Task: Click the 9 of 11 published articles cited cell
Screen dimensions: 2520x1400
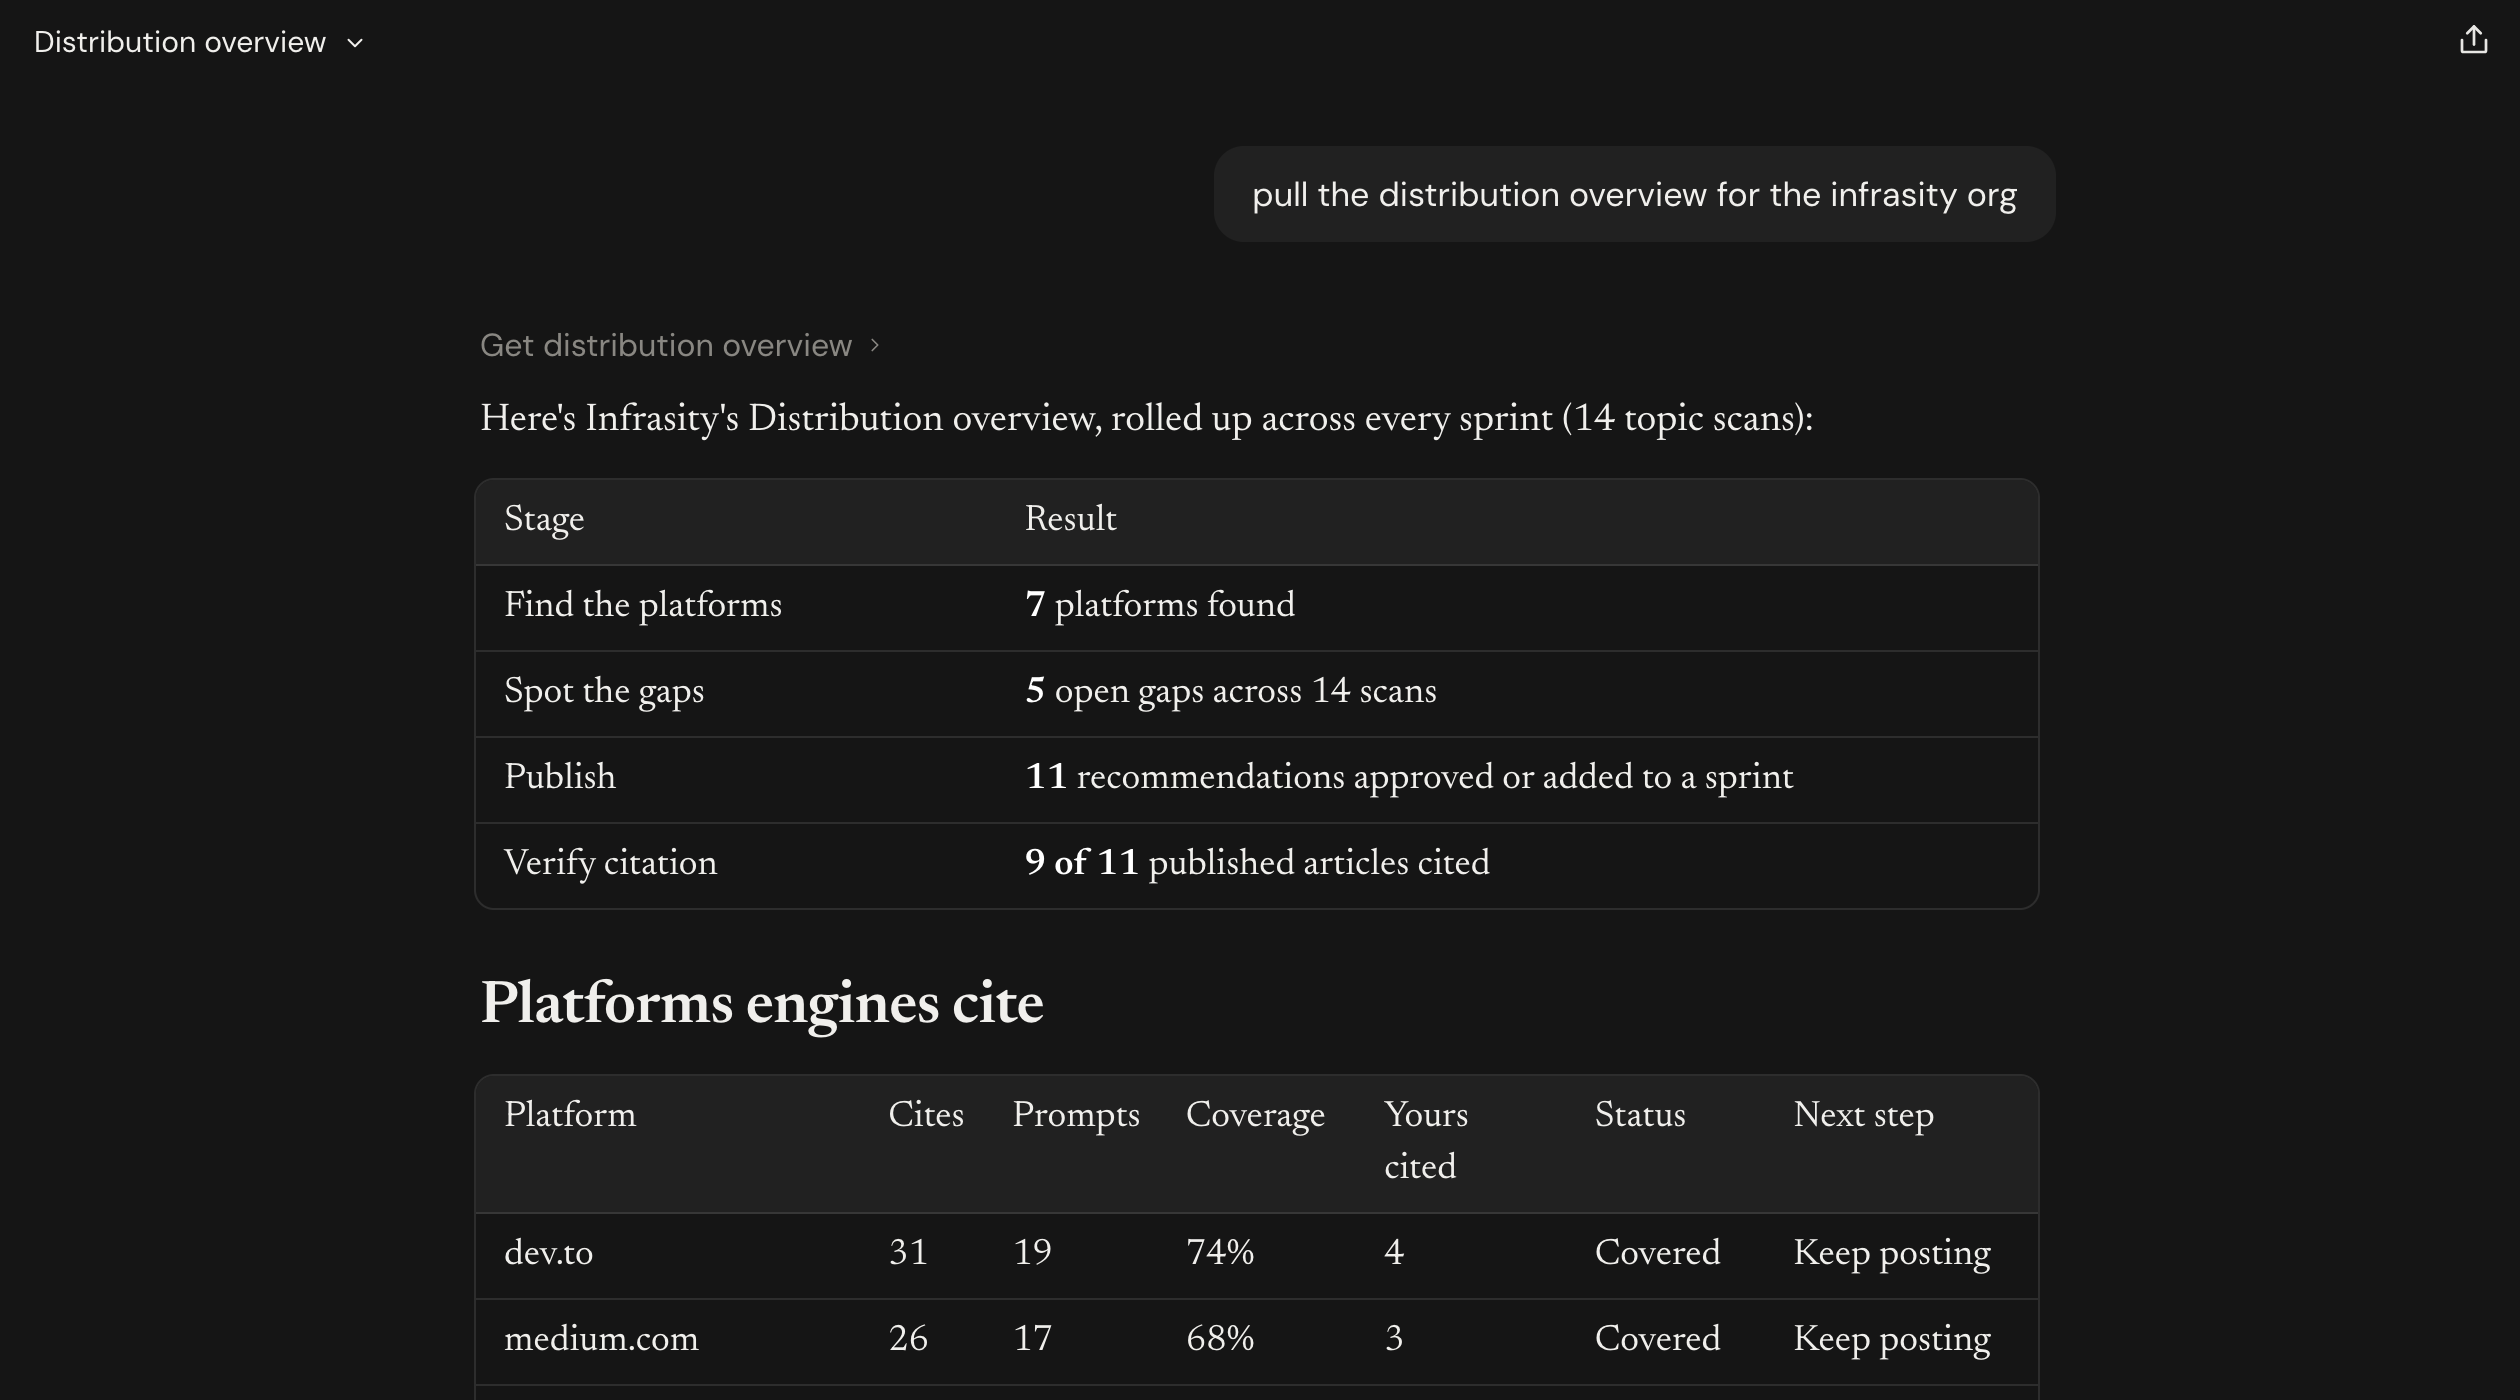Action: click(1257, 862)
